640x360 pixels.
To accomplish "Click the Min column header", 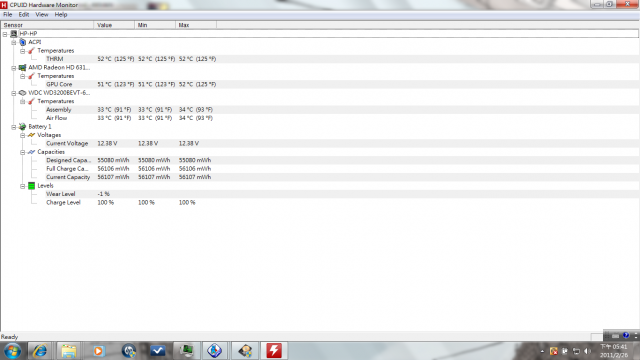I will coord(155,25).
